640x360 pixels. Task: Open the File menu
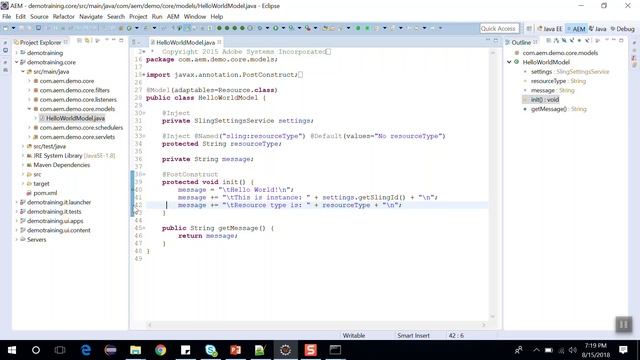coord(7,17)
